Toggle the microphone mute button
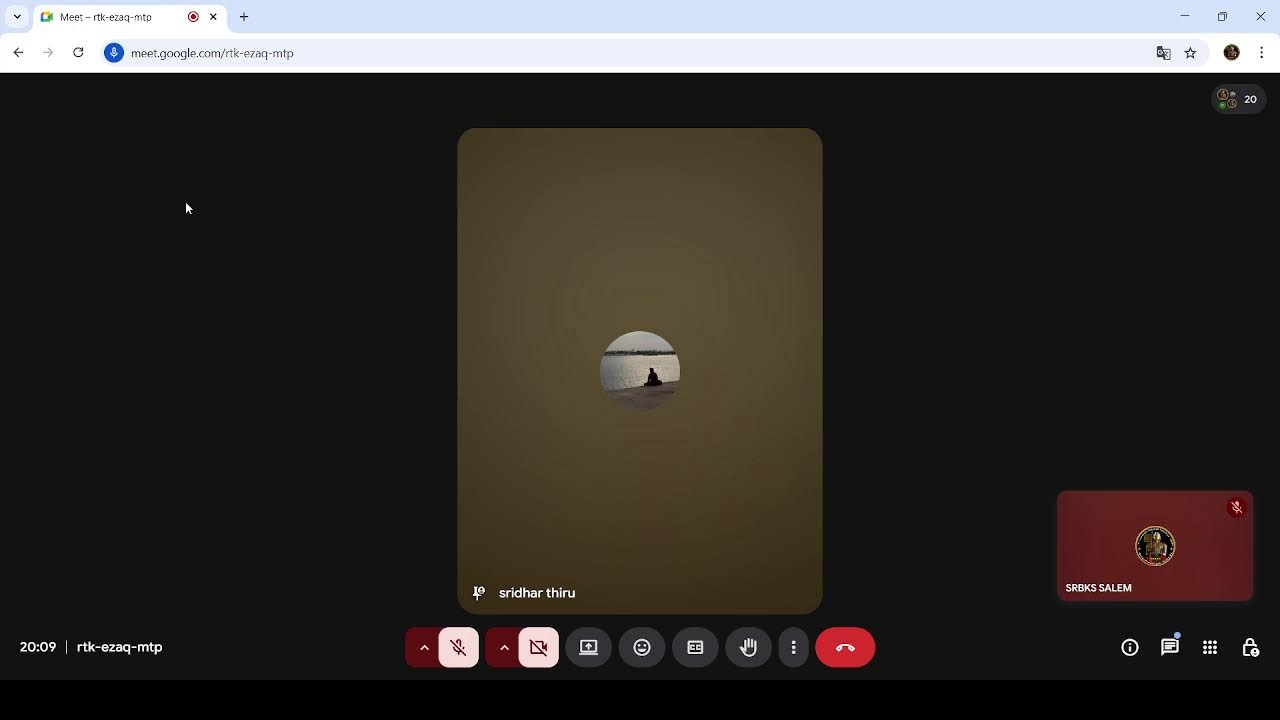 (459, 648)
